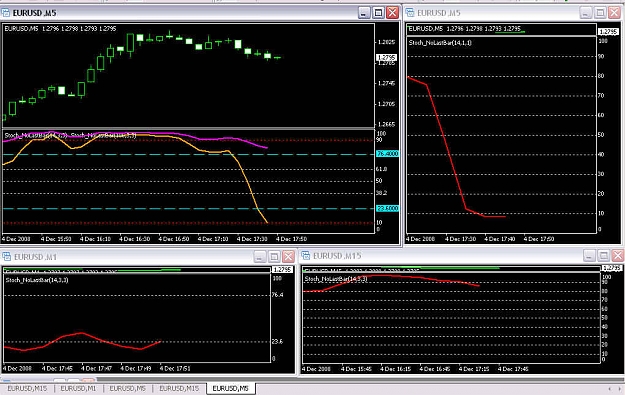Viewport: 625px width, 395px height.
Task: Click the 4 Dec 15:50 time label
Action: coord(56,239)
